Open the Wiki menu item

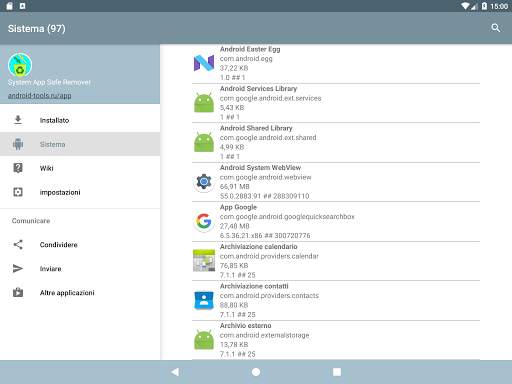[x=80, y=168]
